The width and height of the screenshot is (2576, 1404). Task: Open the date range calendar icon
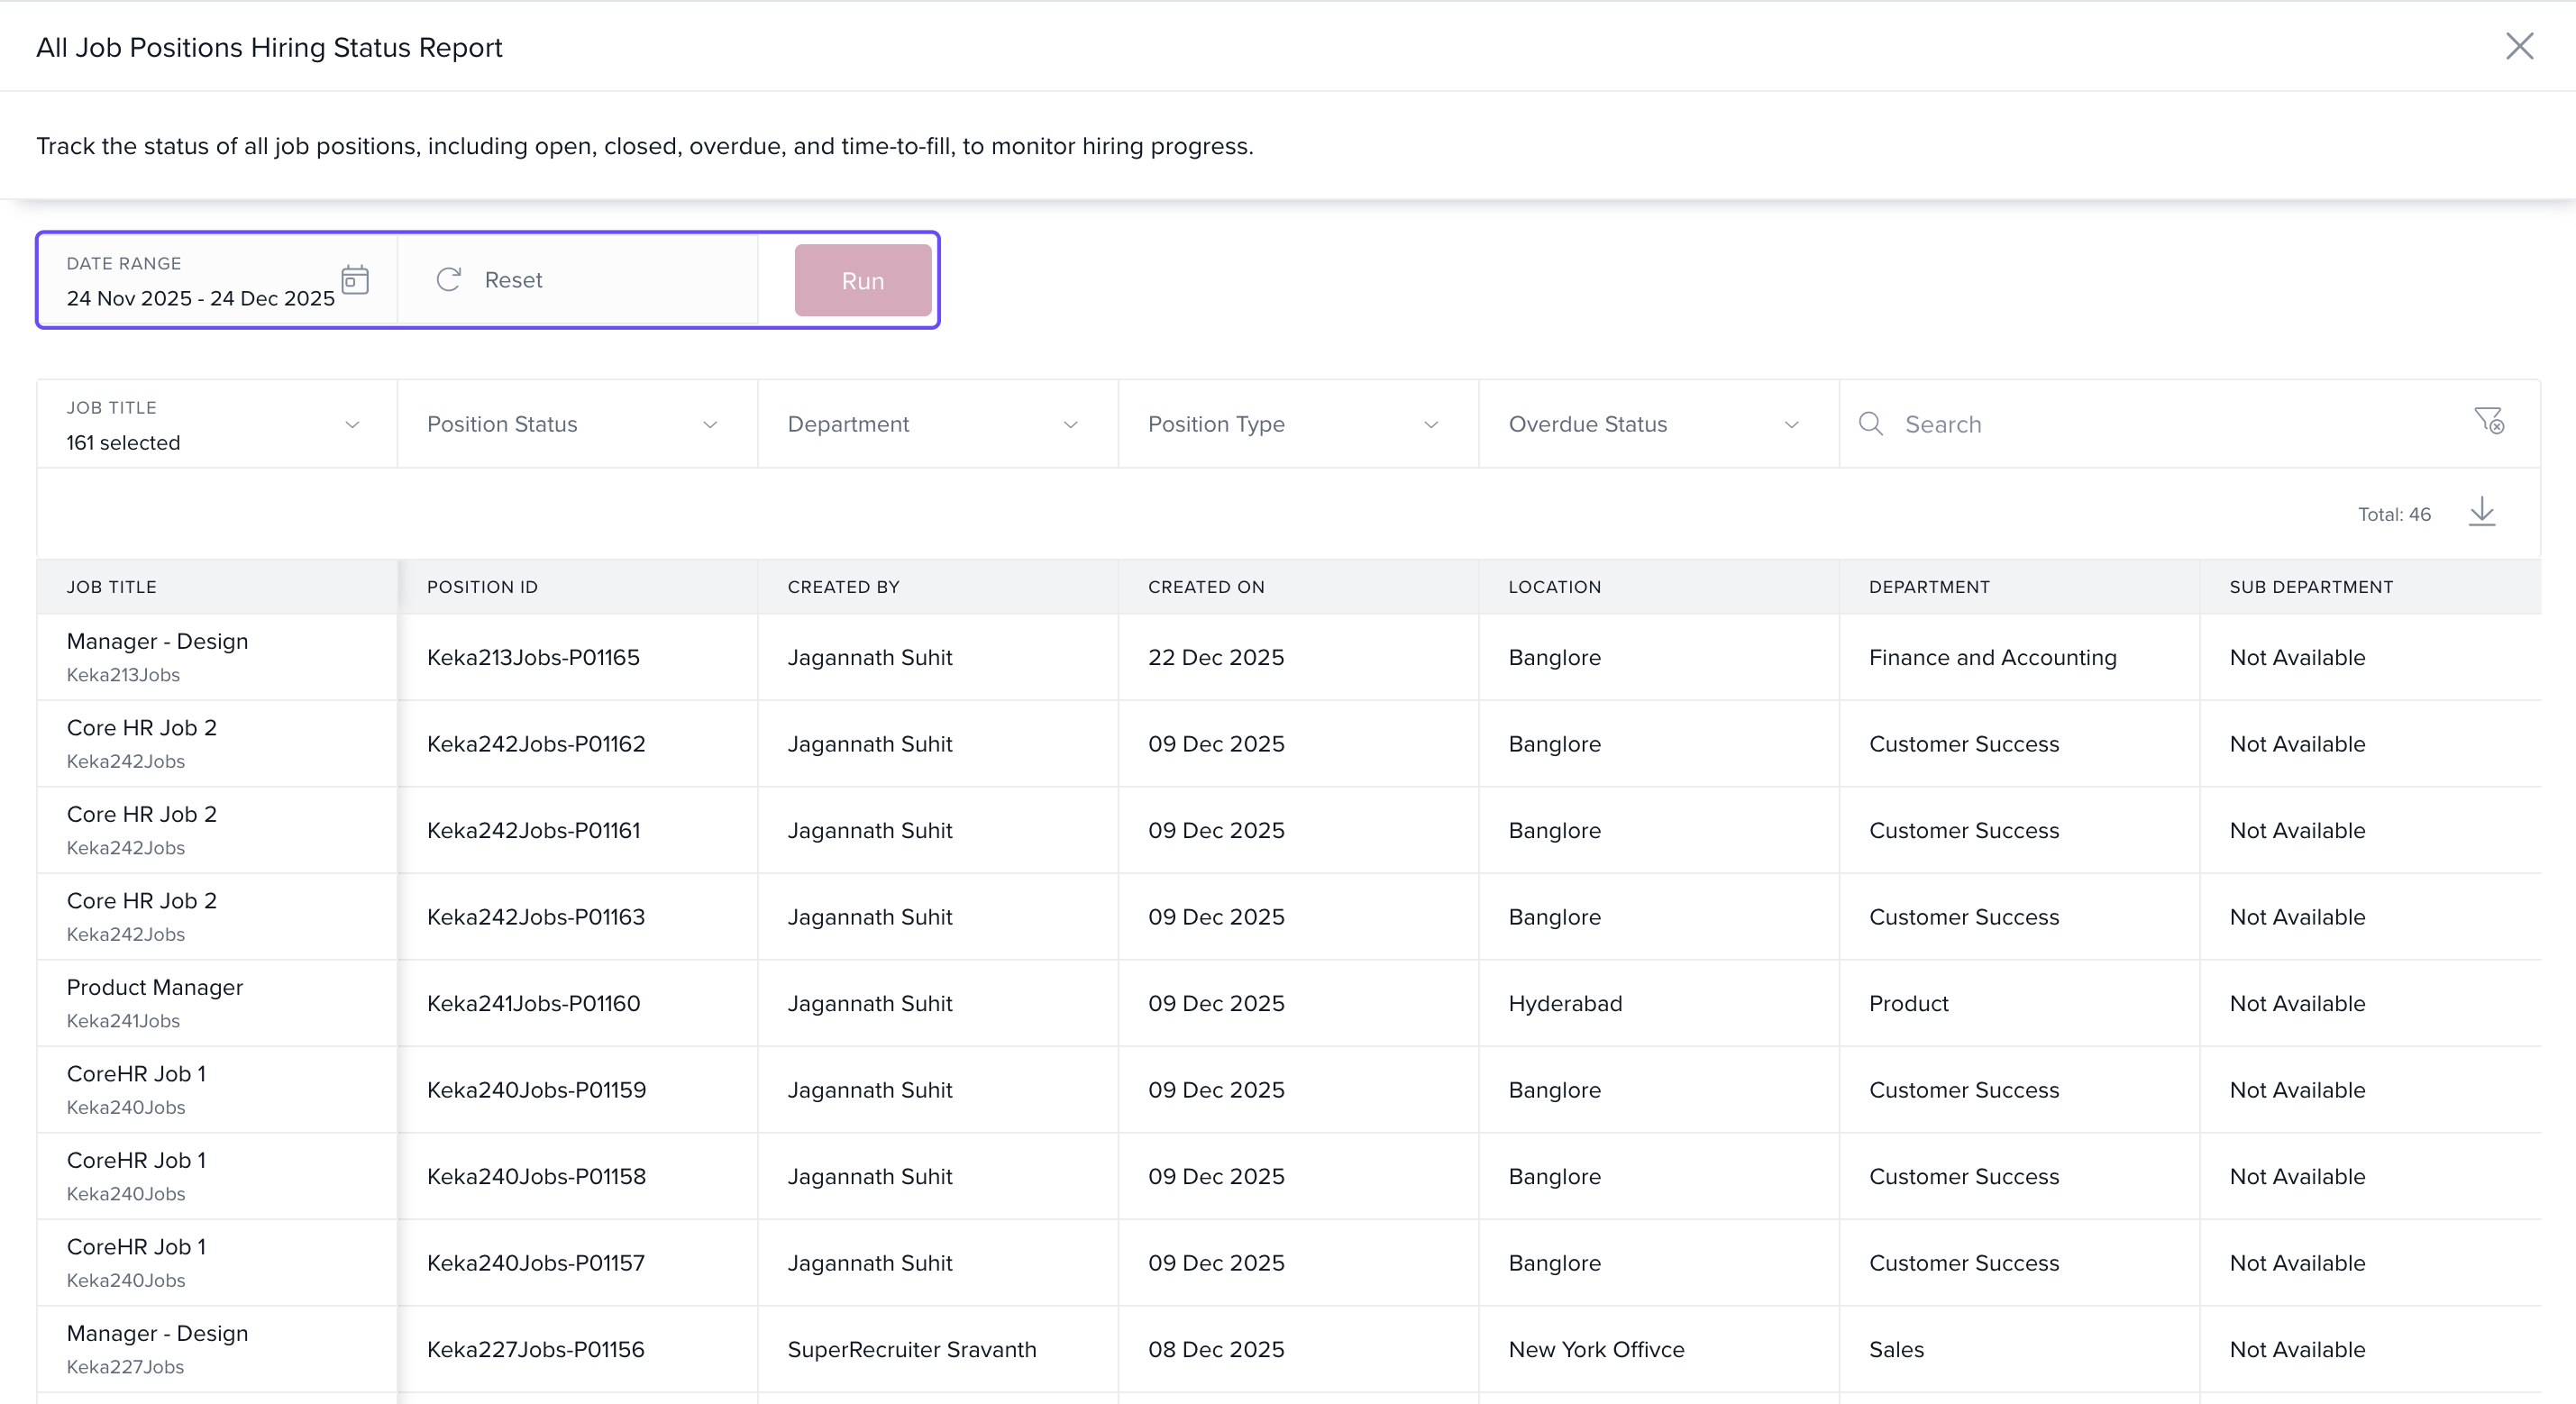pos(355,280)
